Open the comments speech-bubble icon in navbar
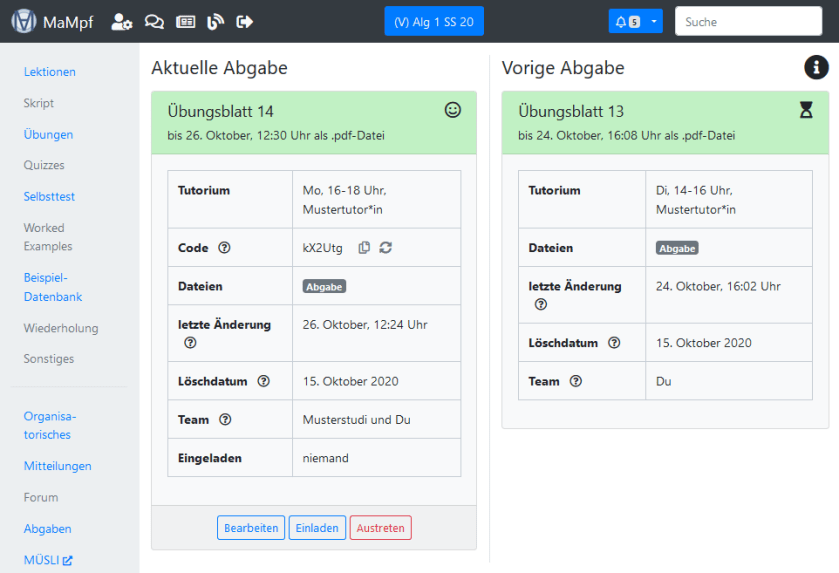The width and height of the screenshot is (839, 573). (x=154, y=21)
